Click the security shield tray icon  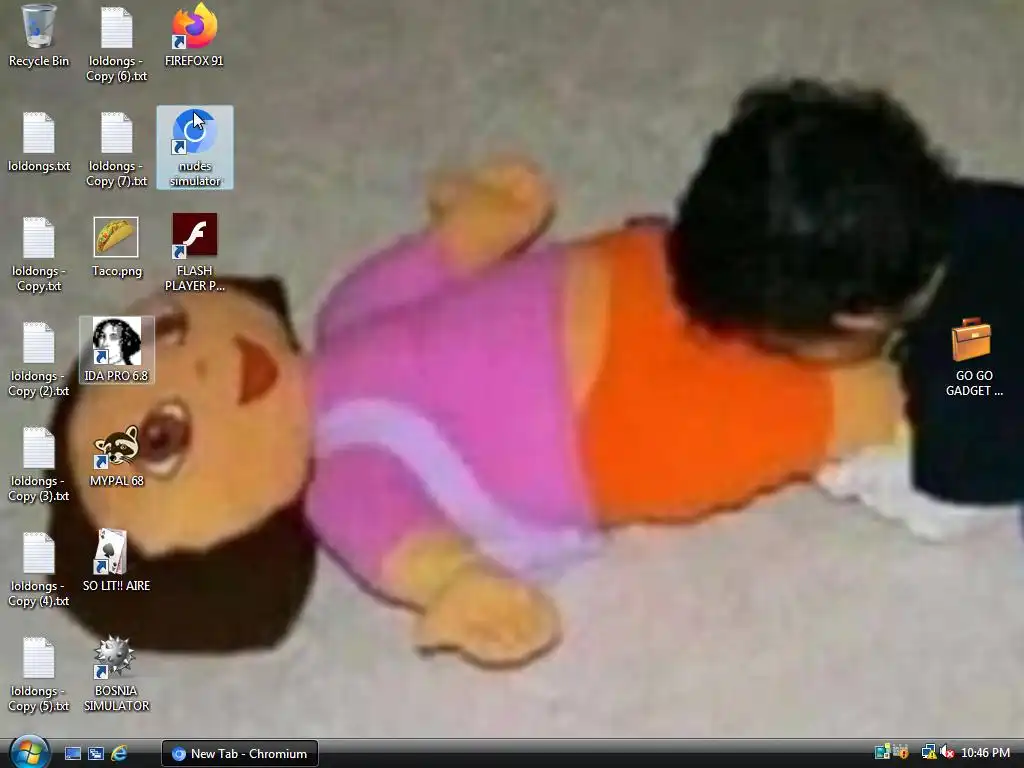click(901, 752)
